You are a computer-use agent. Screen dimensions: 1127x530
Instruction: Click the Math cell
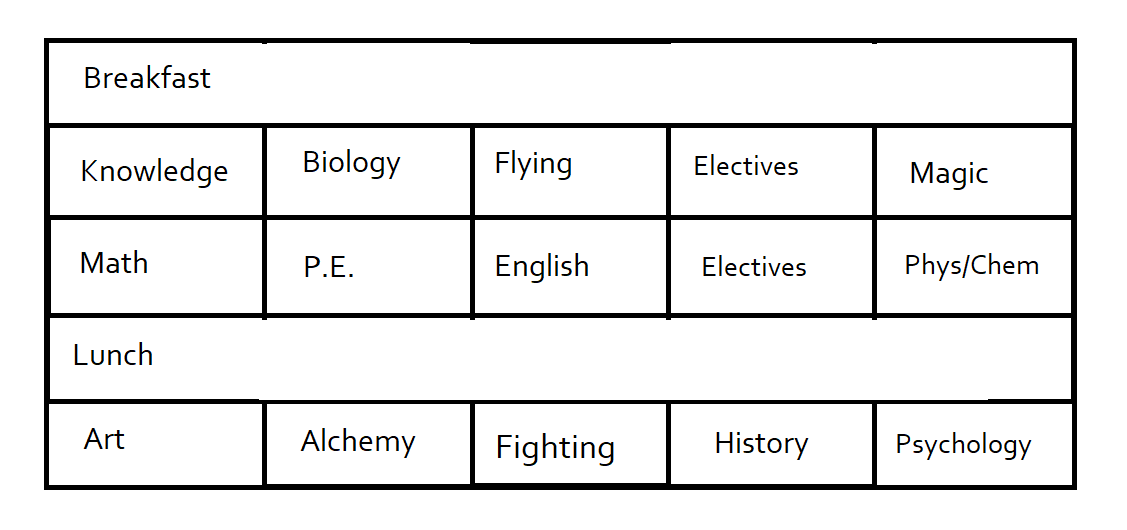pyautogui.click(x=156, y=267)
